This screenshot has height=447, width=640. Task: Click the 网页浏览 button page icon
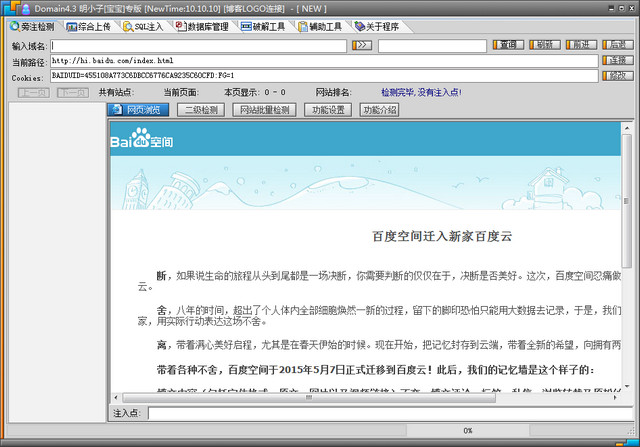117,109
